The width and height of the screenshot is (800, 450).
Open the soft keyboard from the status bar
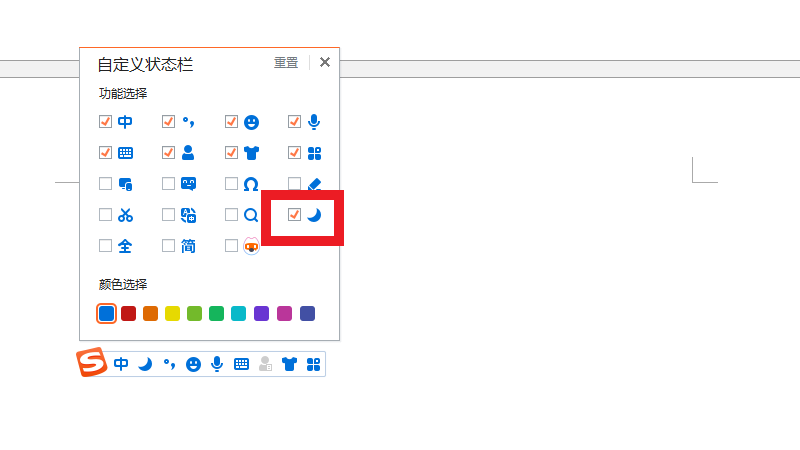pyautogui.click(x=241, y=364)
